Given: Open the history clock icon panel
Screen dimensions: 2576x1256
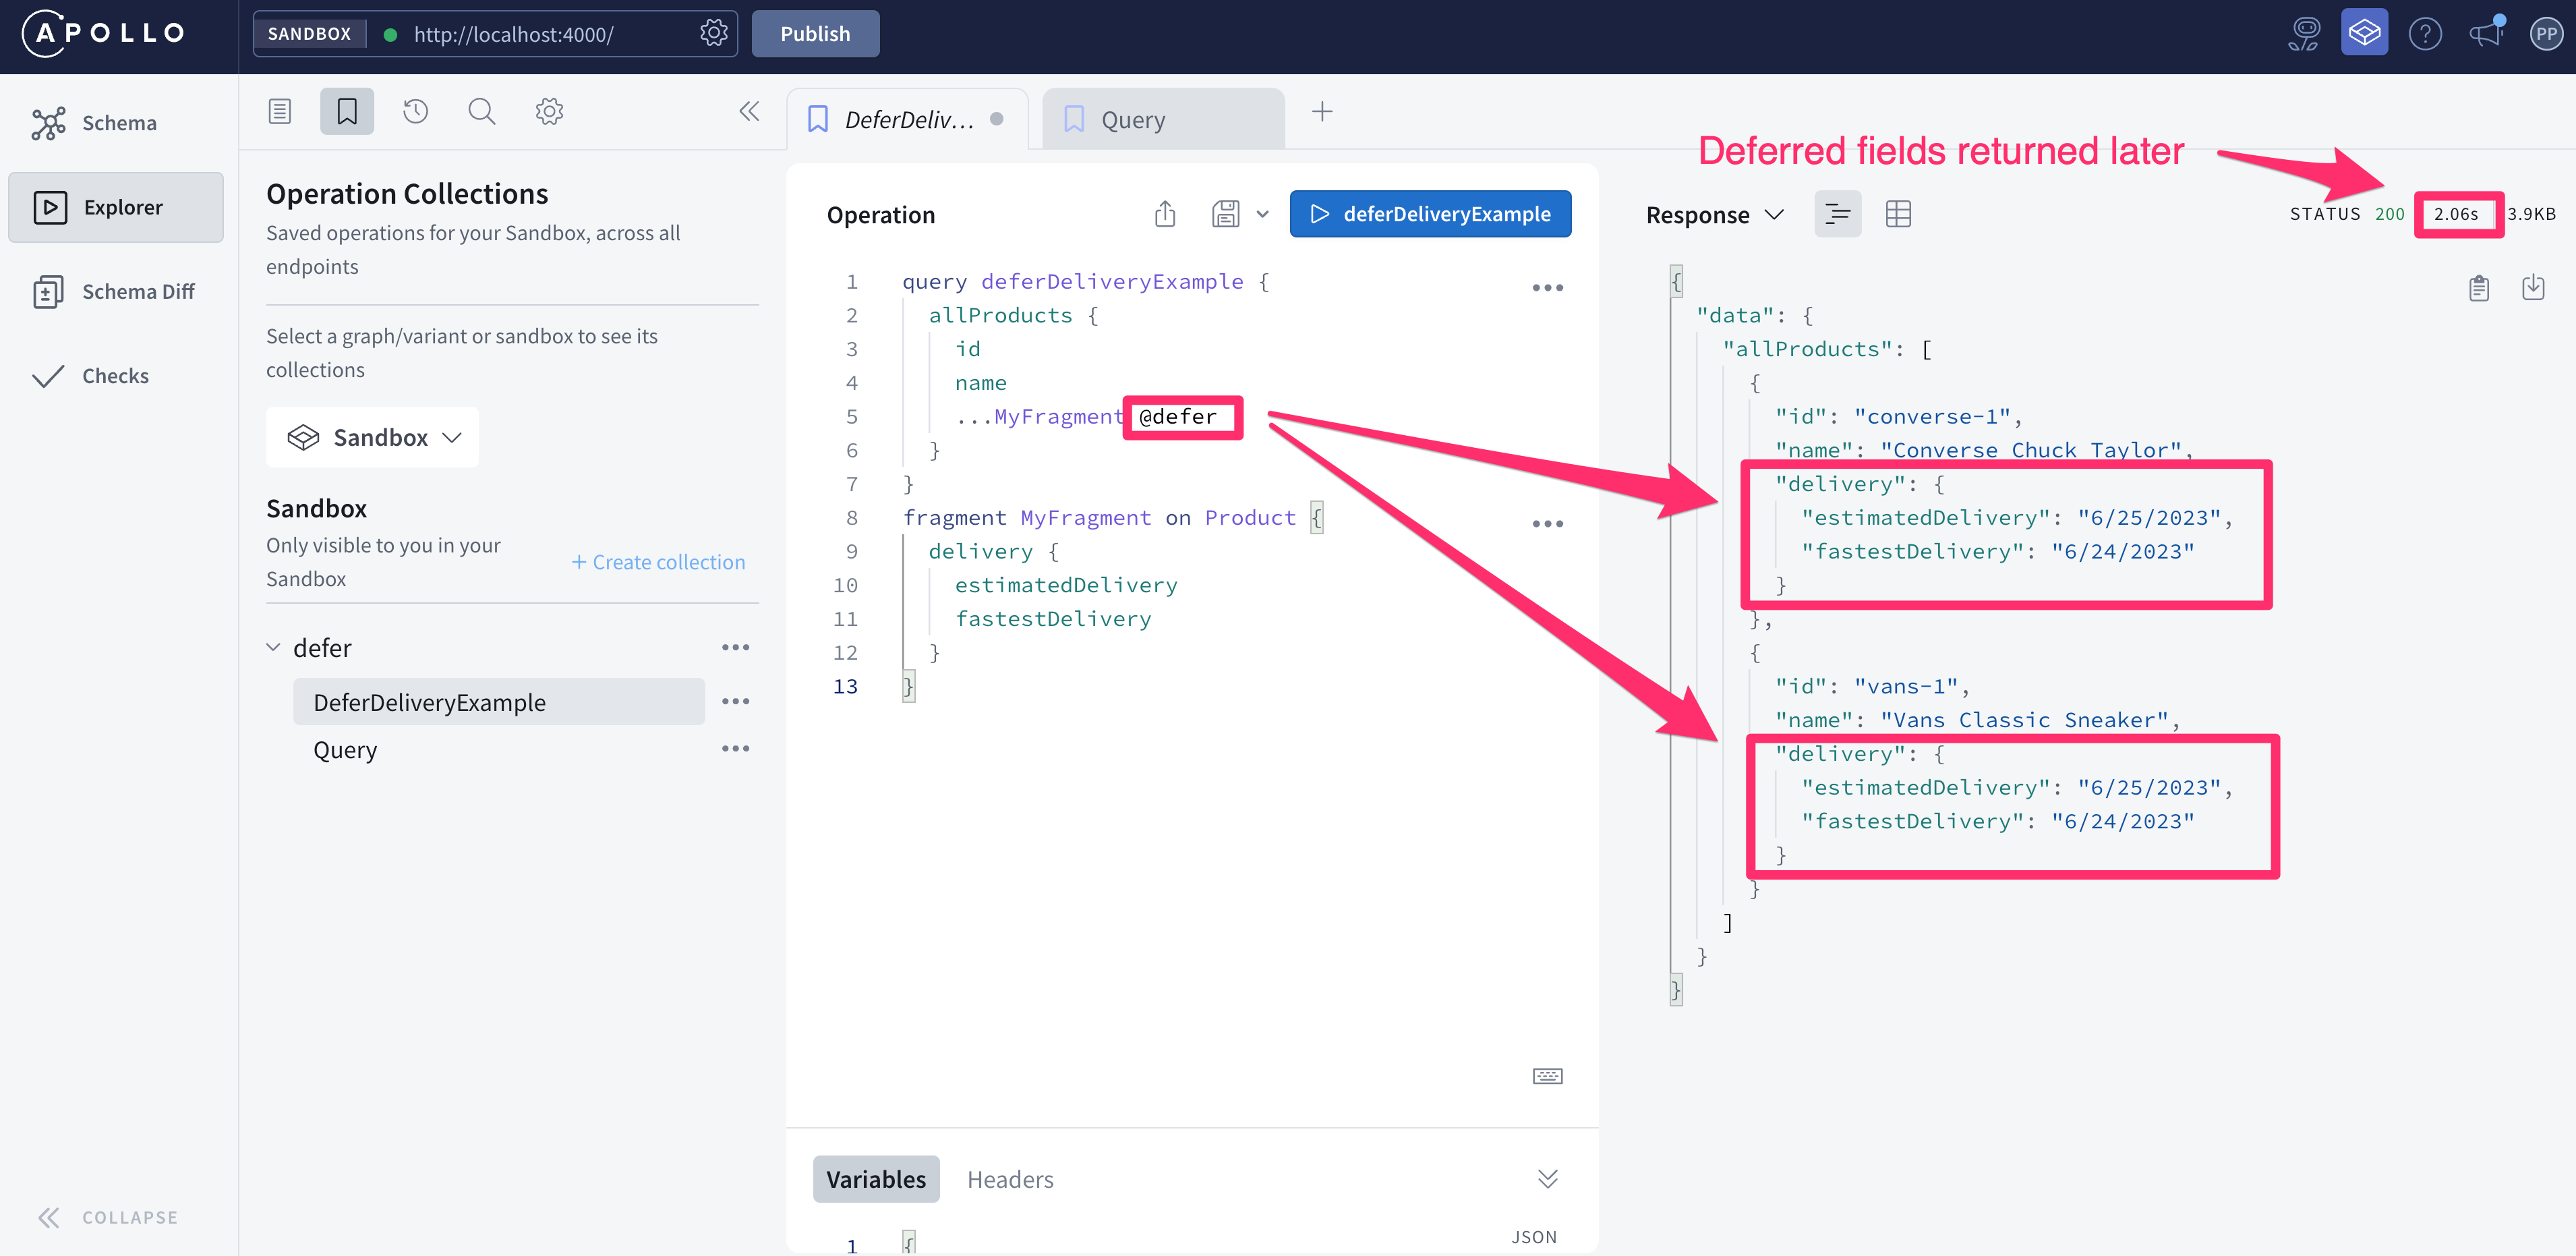Looking at the screenshot, I should 415,111.
